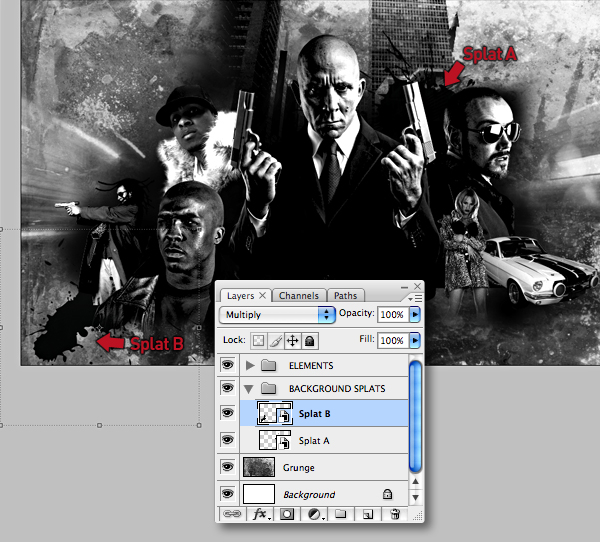Click the Fill value field

pyautogui.click(x=393, y=340)
